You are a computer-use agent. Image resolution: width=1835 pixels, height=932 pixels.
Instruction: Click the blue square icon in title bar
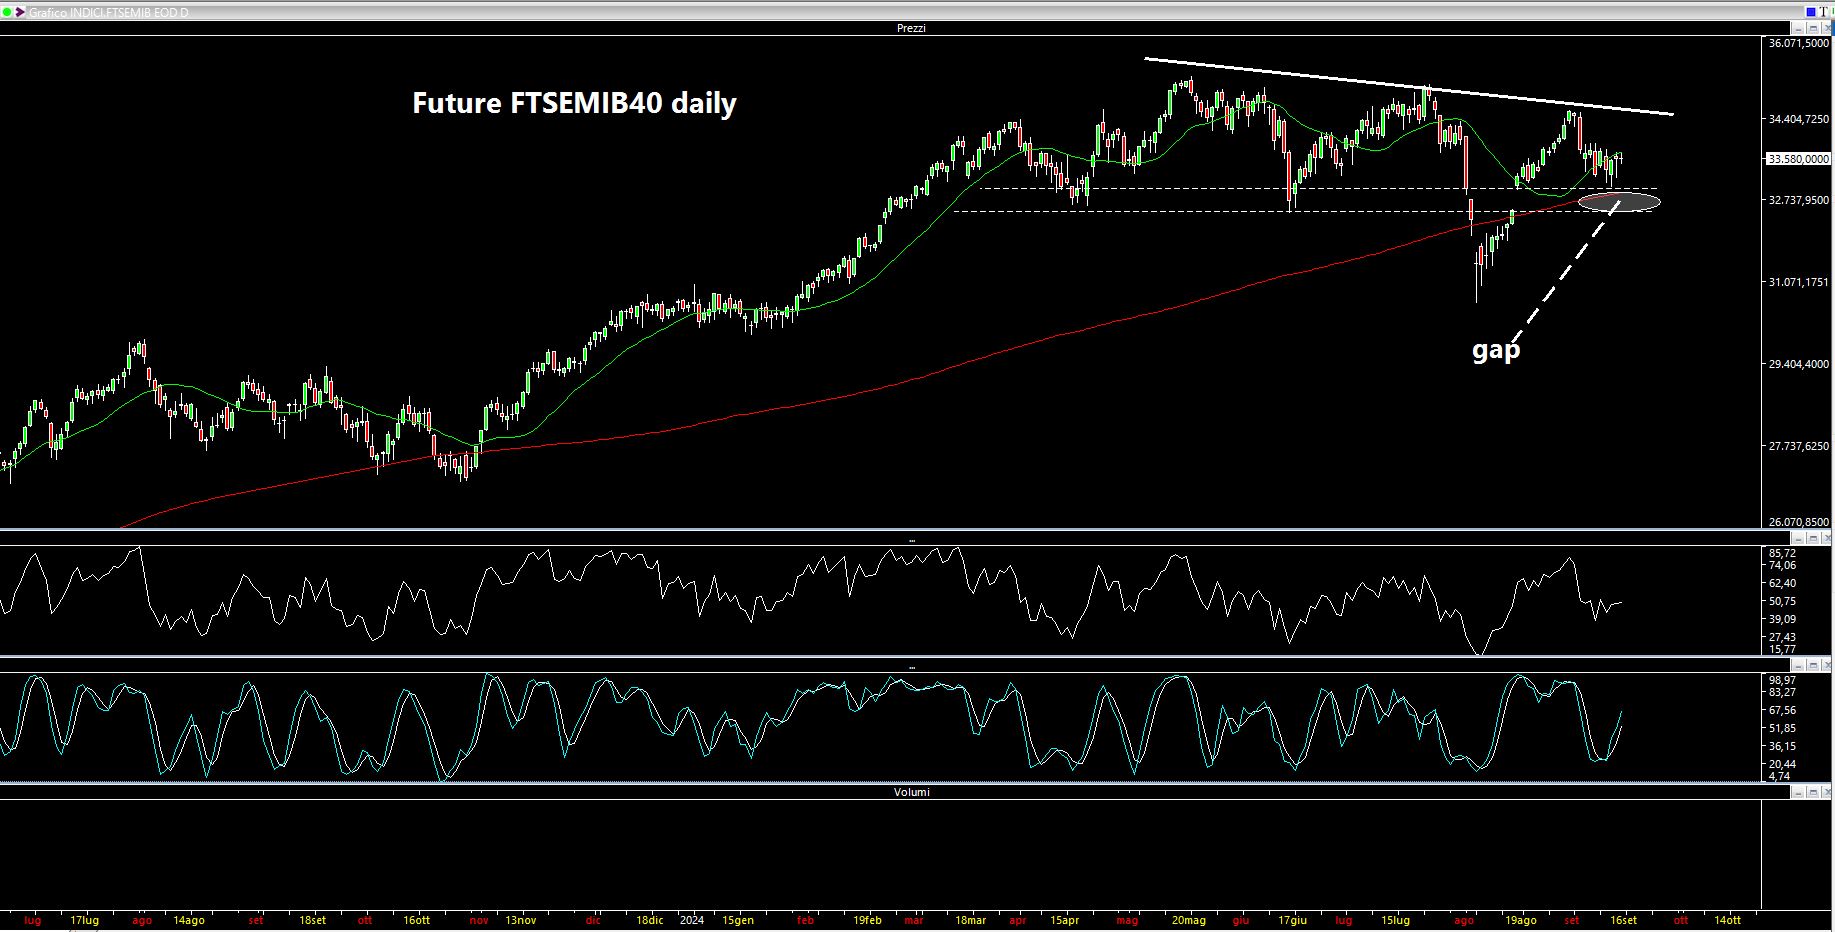tap(1811, 12)
